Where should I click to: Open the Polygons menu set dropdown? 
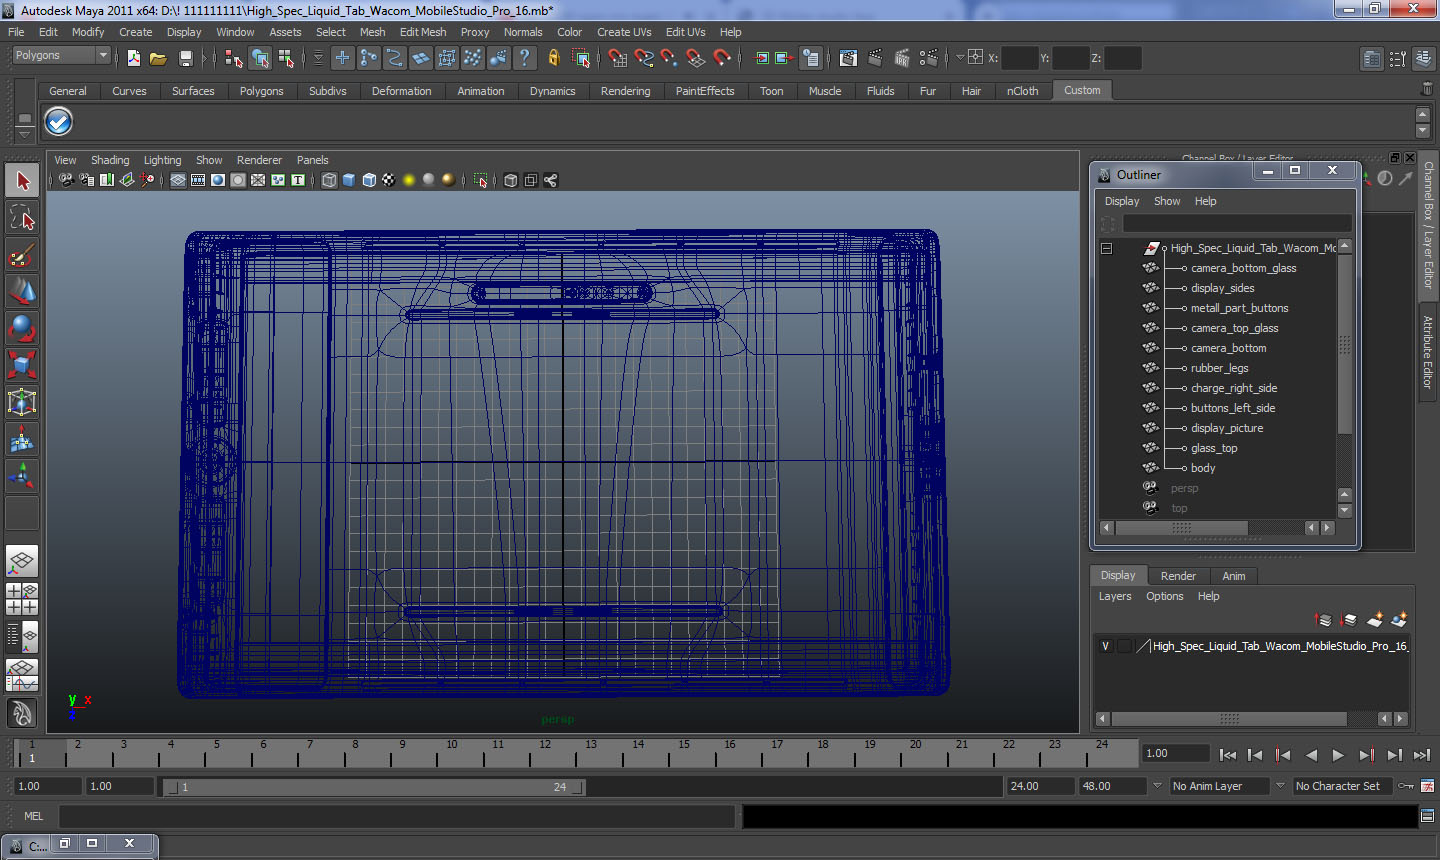coord(60,56)
